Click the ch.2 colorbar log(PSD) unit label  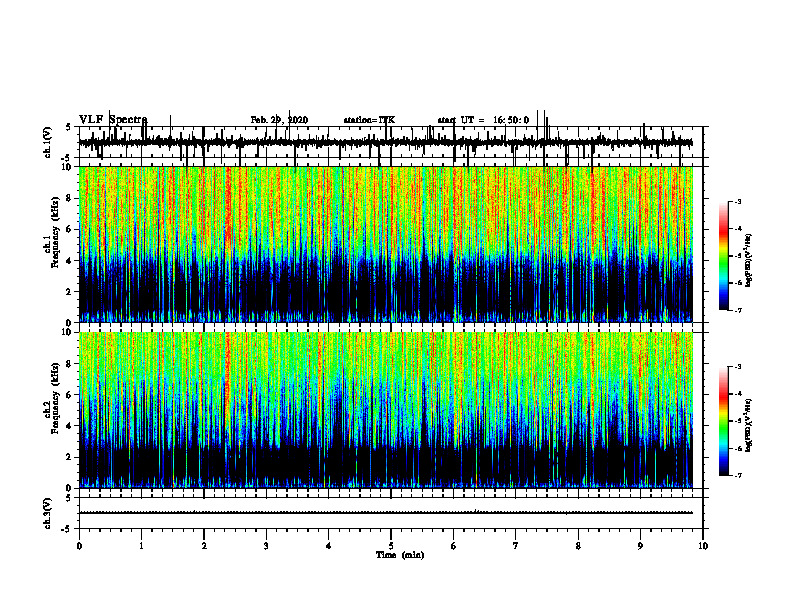point(749,425)
